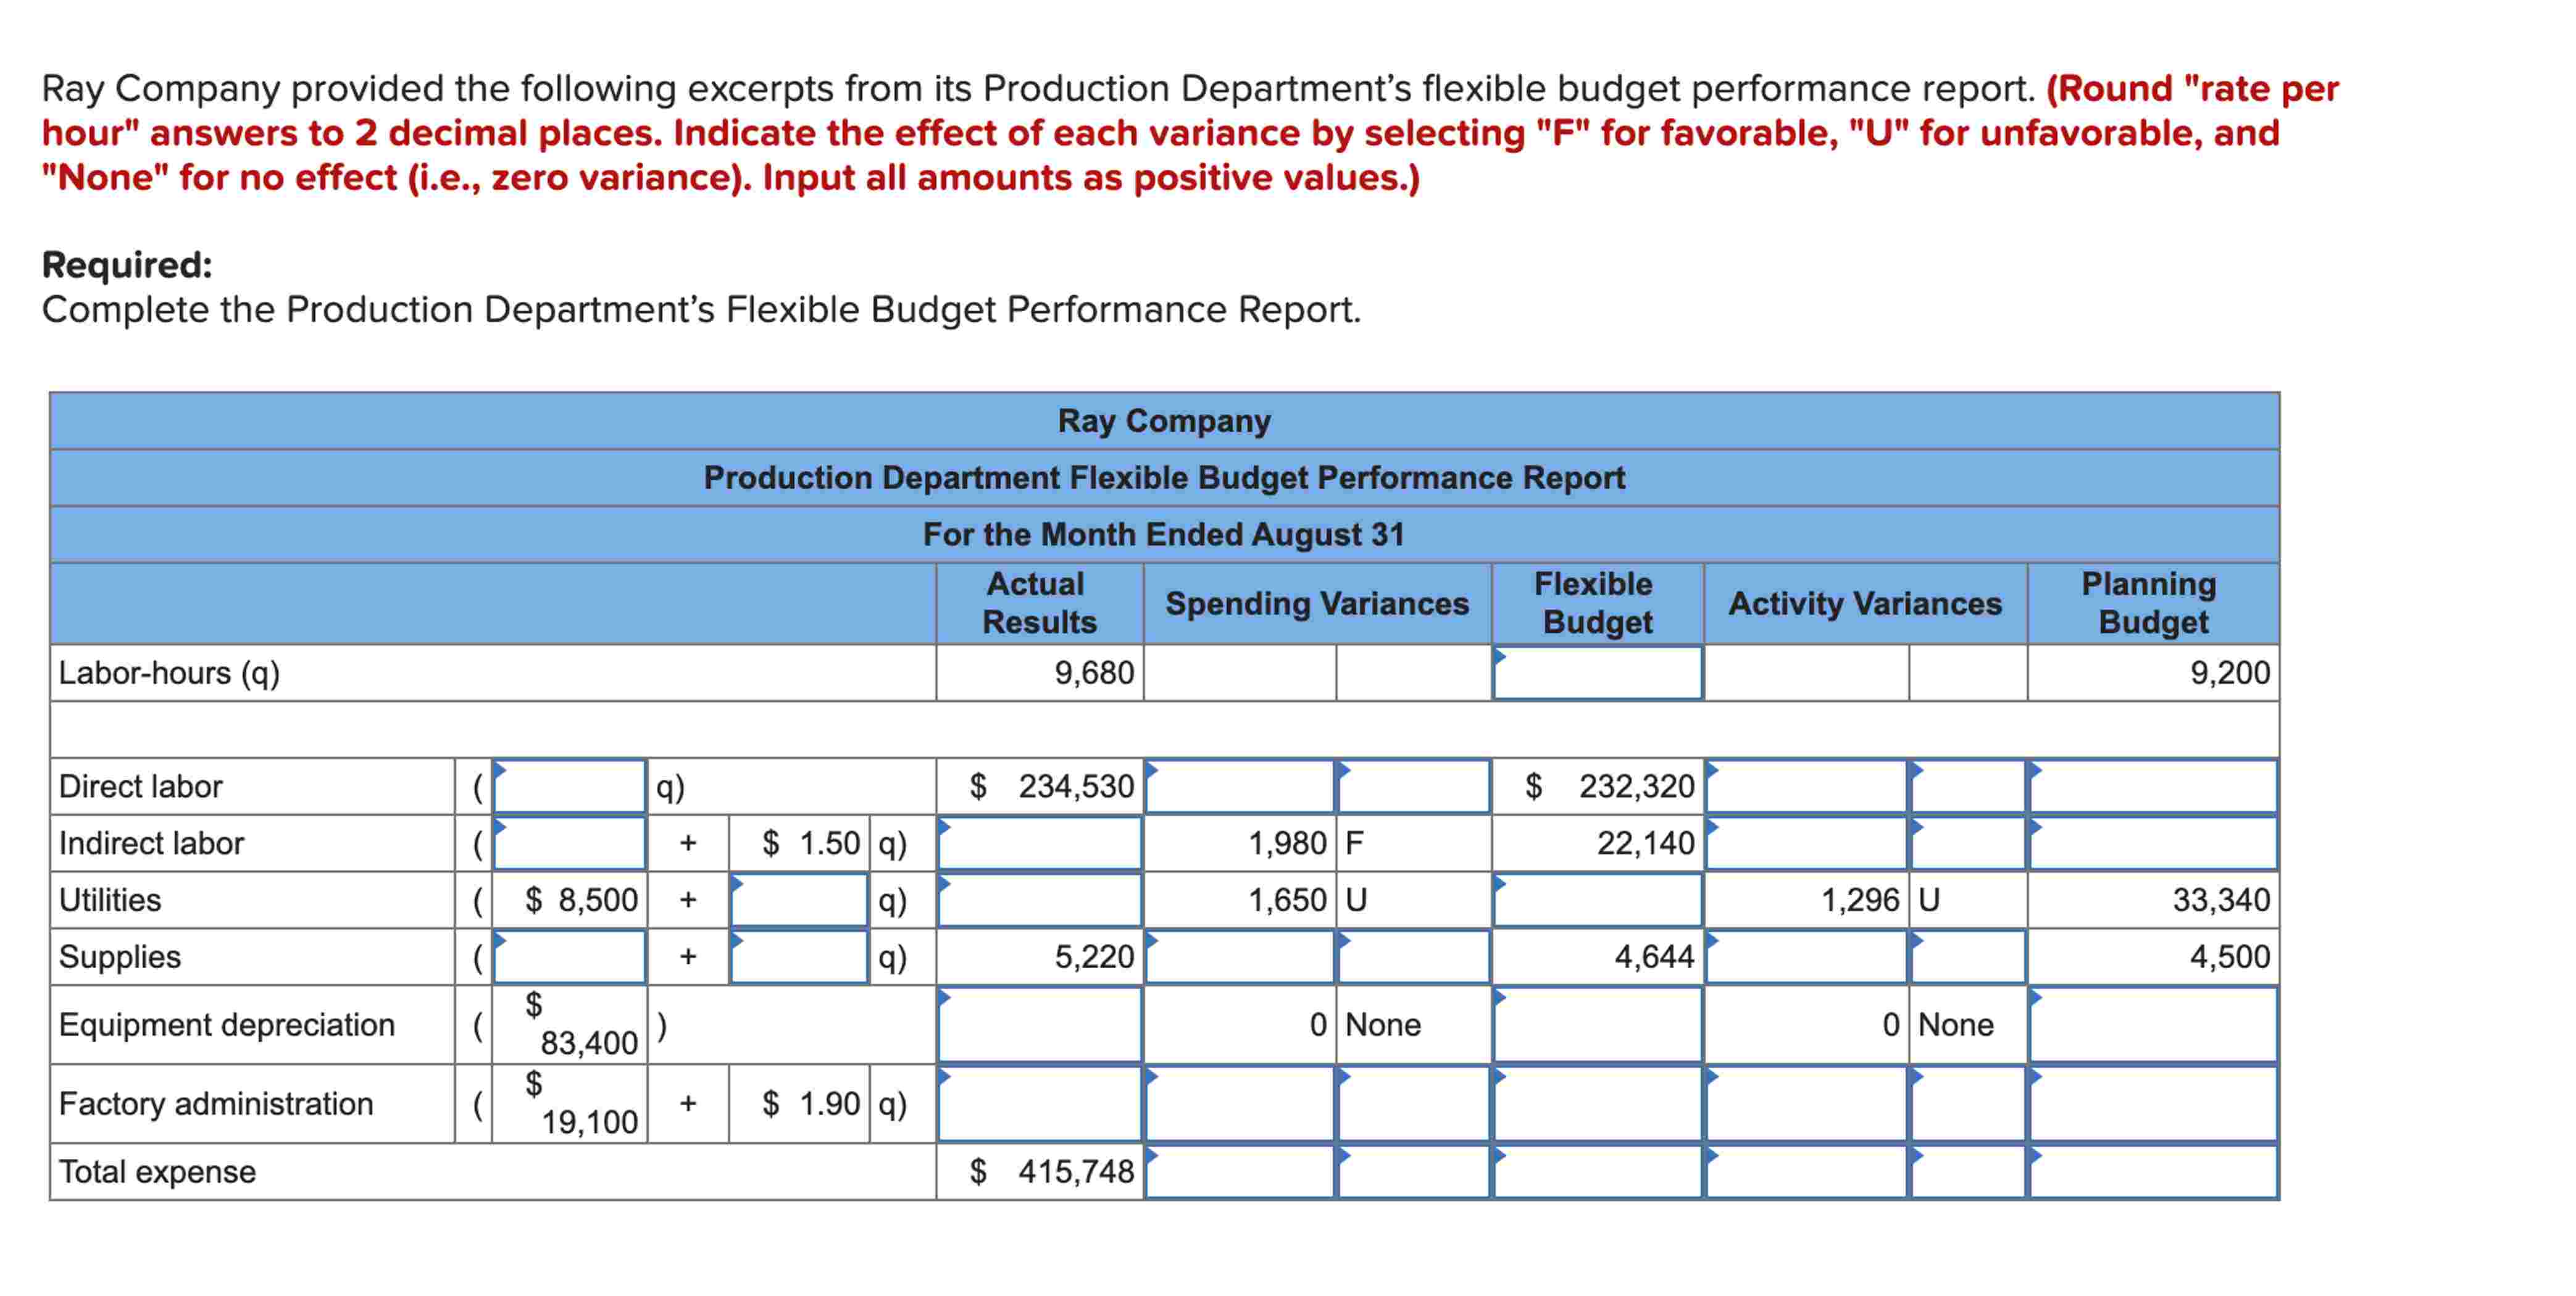Click Direct labor spending variance amount field
This screenshot has width=2576, height=1296.
point(1240,786)
